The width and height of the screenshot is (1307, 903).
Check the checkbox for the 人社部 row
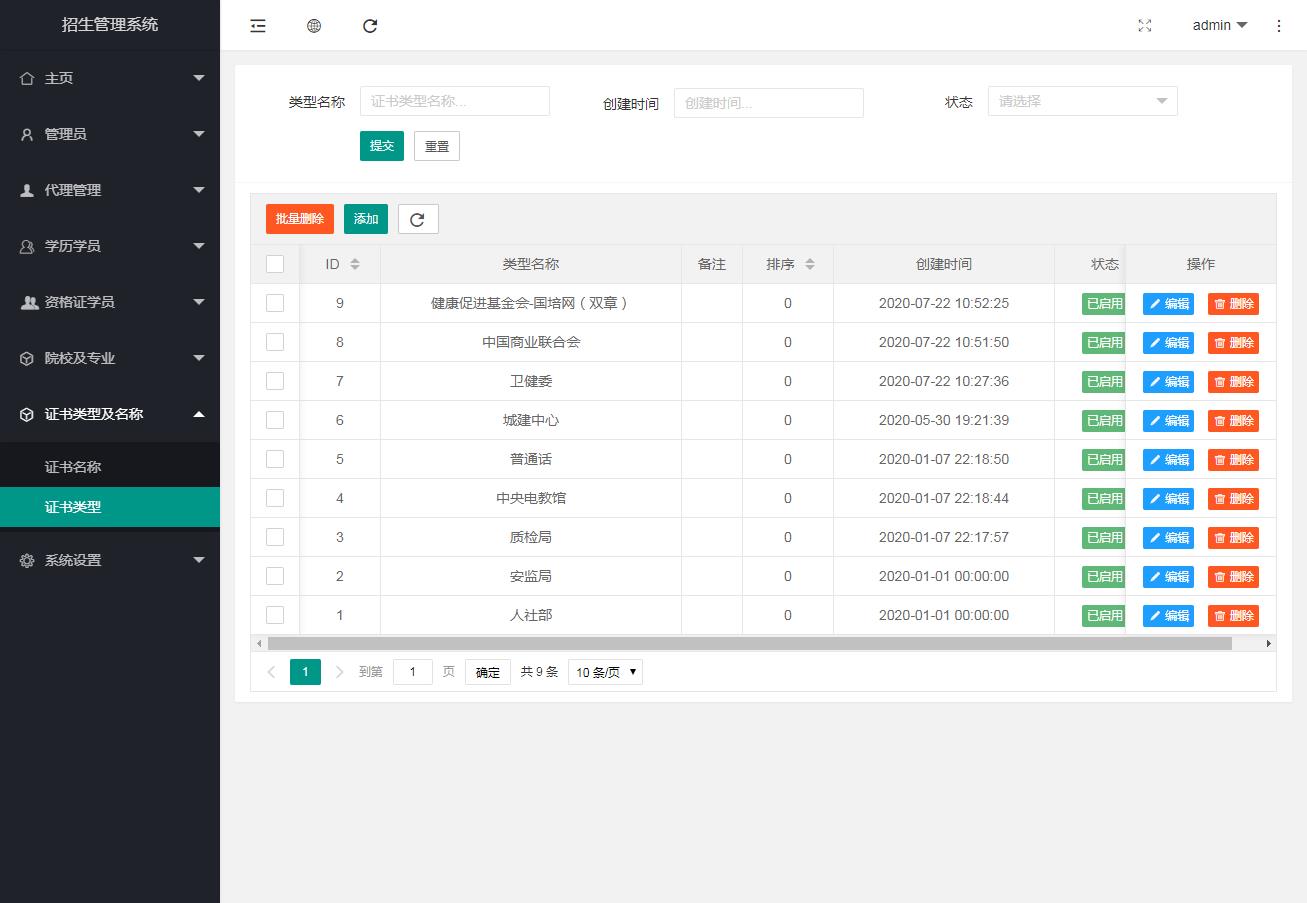pos(275,614)
